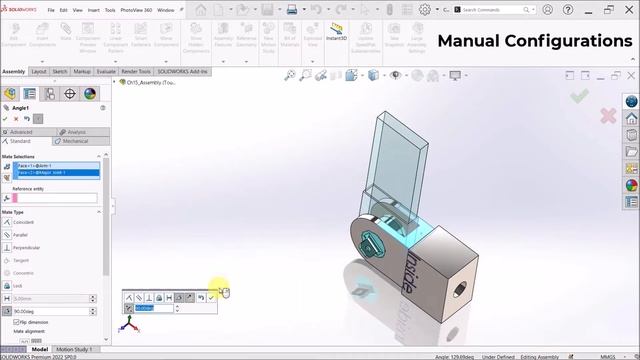640x360 pixels.
Task: Increment the angle value spinner in panel
Action: 93,309
